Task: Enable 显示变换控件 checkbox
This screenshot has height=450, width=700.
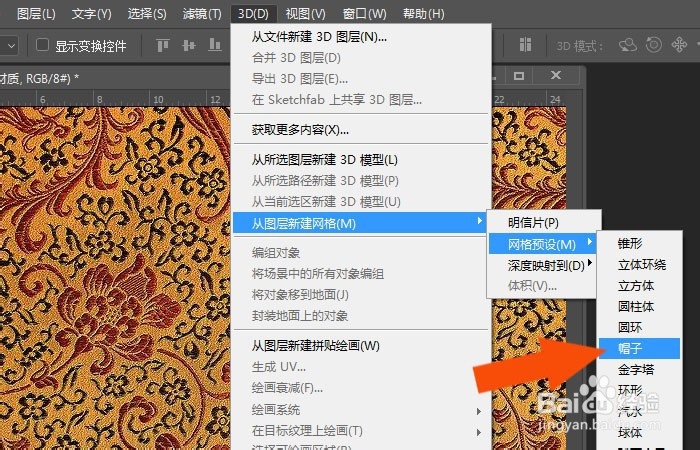Action: click(x=42, y=45)
